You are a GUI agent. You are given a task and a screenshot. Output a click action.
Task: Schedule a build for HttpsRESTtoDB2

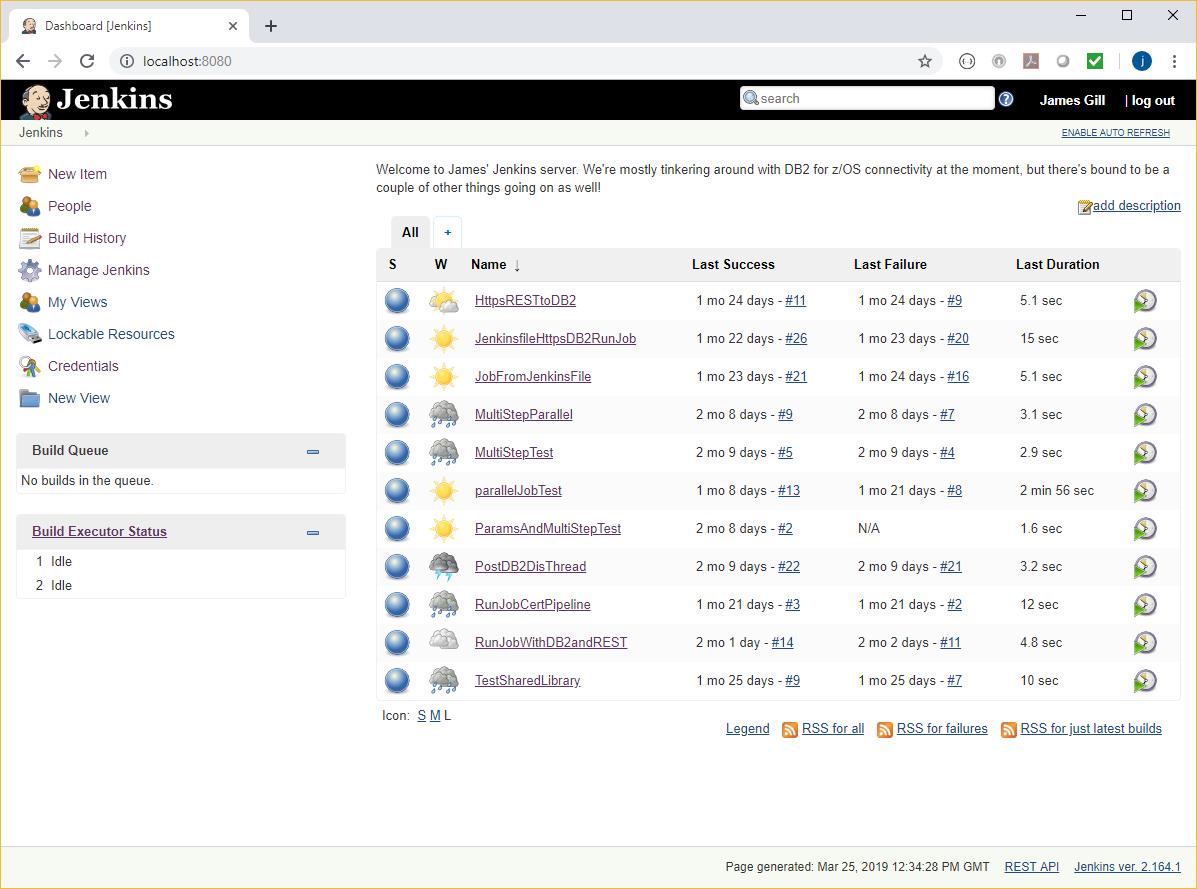(1146, 300)
